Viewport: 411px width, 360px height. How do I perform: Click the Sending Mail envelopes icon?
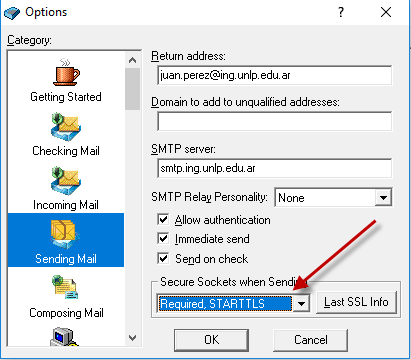point(65,234)
